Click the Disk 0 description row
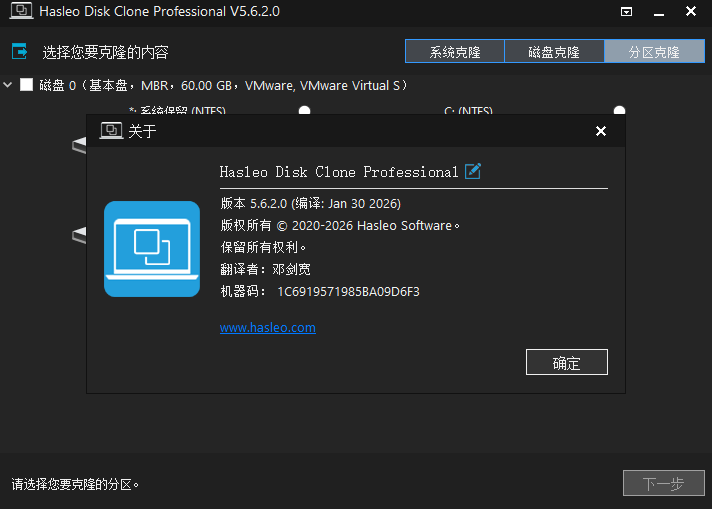The image size is (712, 509). click(x=223, y=85)
